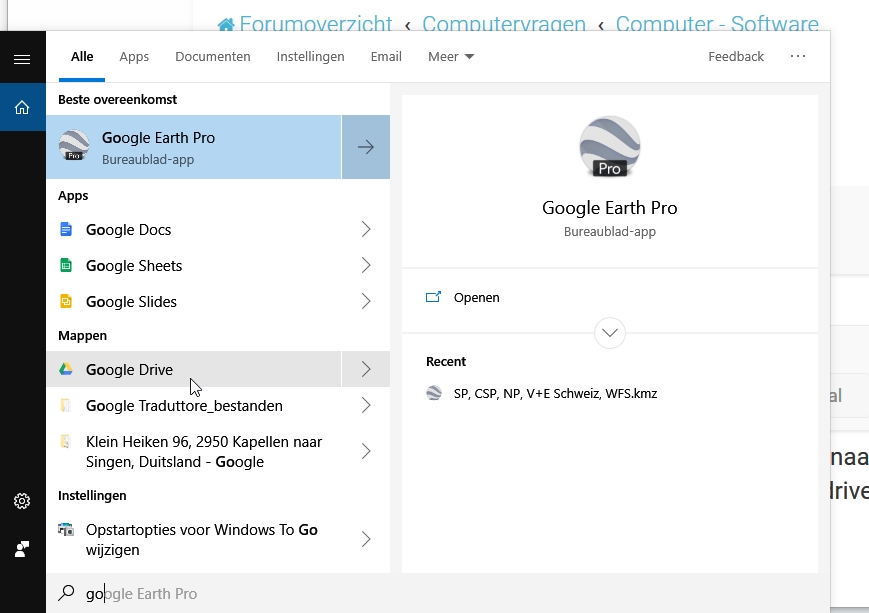
Task: Open Google Sheets app result
Action: tap(134, 266)
